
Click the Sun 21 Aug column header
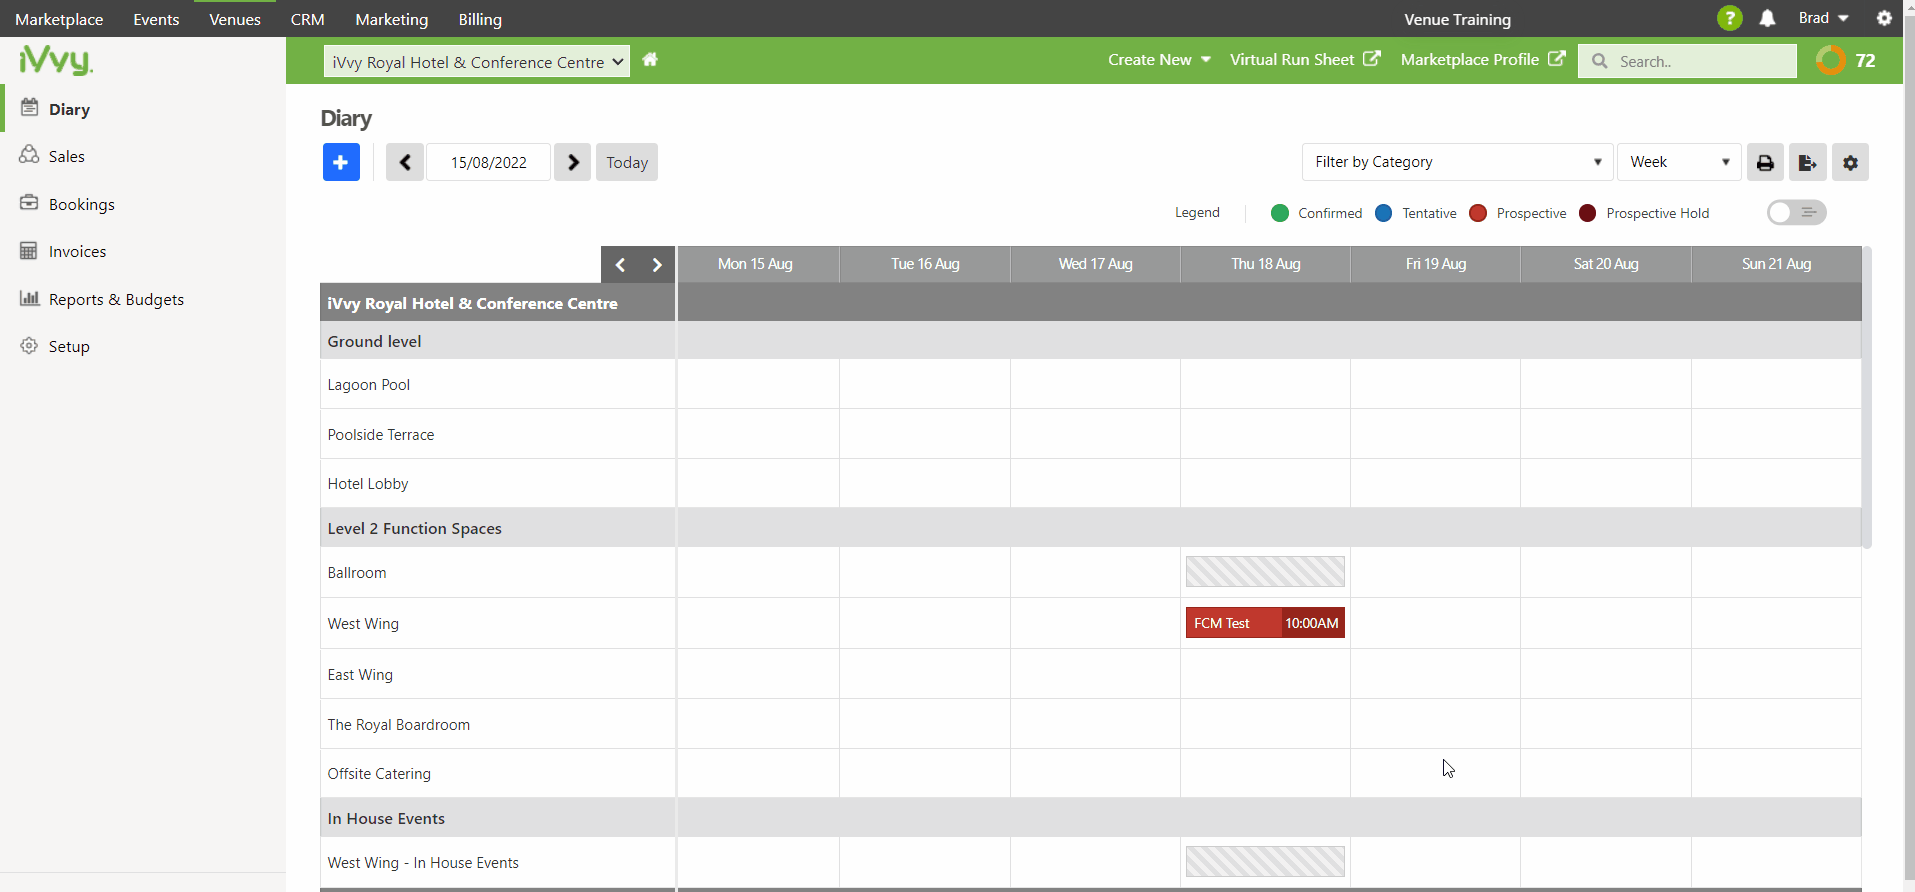tap(1777, 264)
